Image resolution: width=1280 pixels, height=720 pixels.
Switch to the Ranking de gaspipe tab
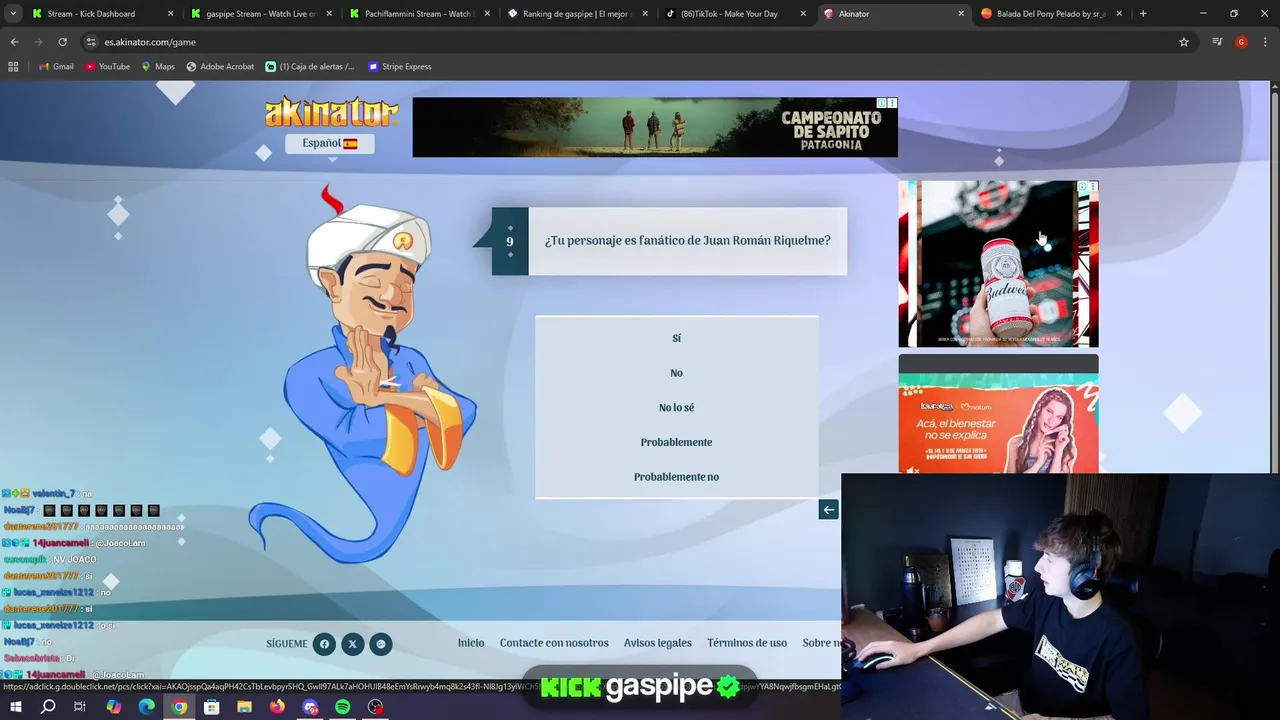575,14
